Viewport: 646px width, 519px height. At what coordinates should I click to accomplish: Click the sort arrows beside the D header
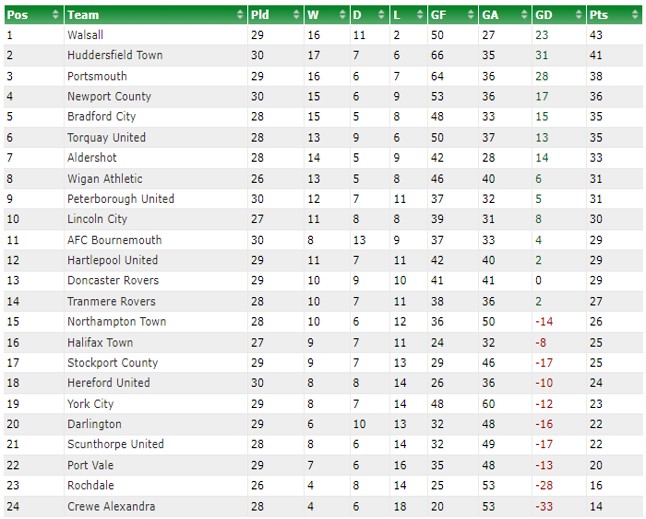(381, 15)
